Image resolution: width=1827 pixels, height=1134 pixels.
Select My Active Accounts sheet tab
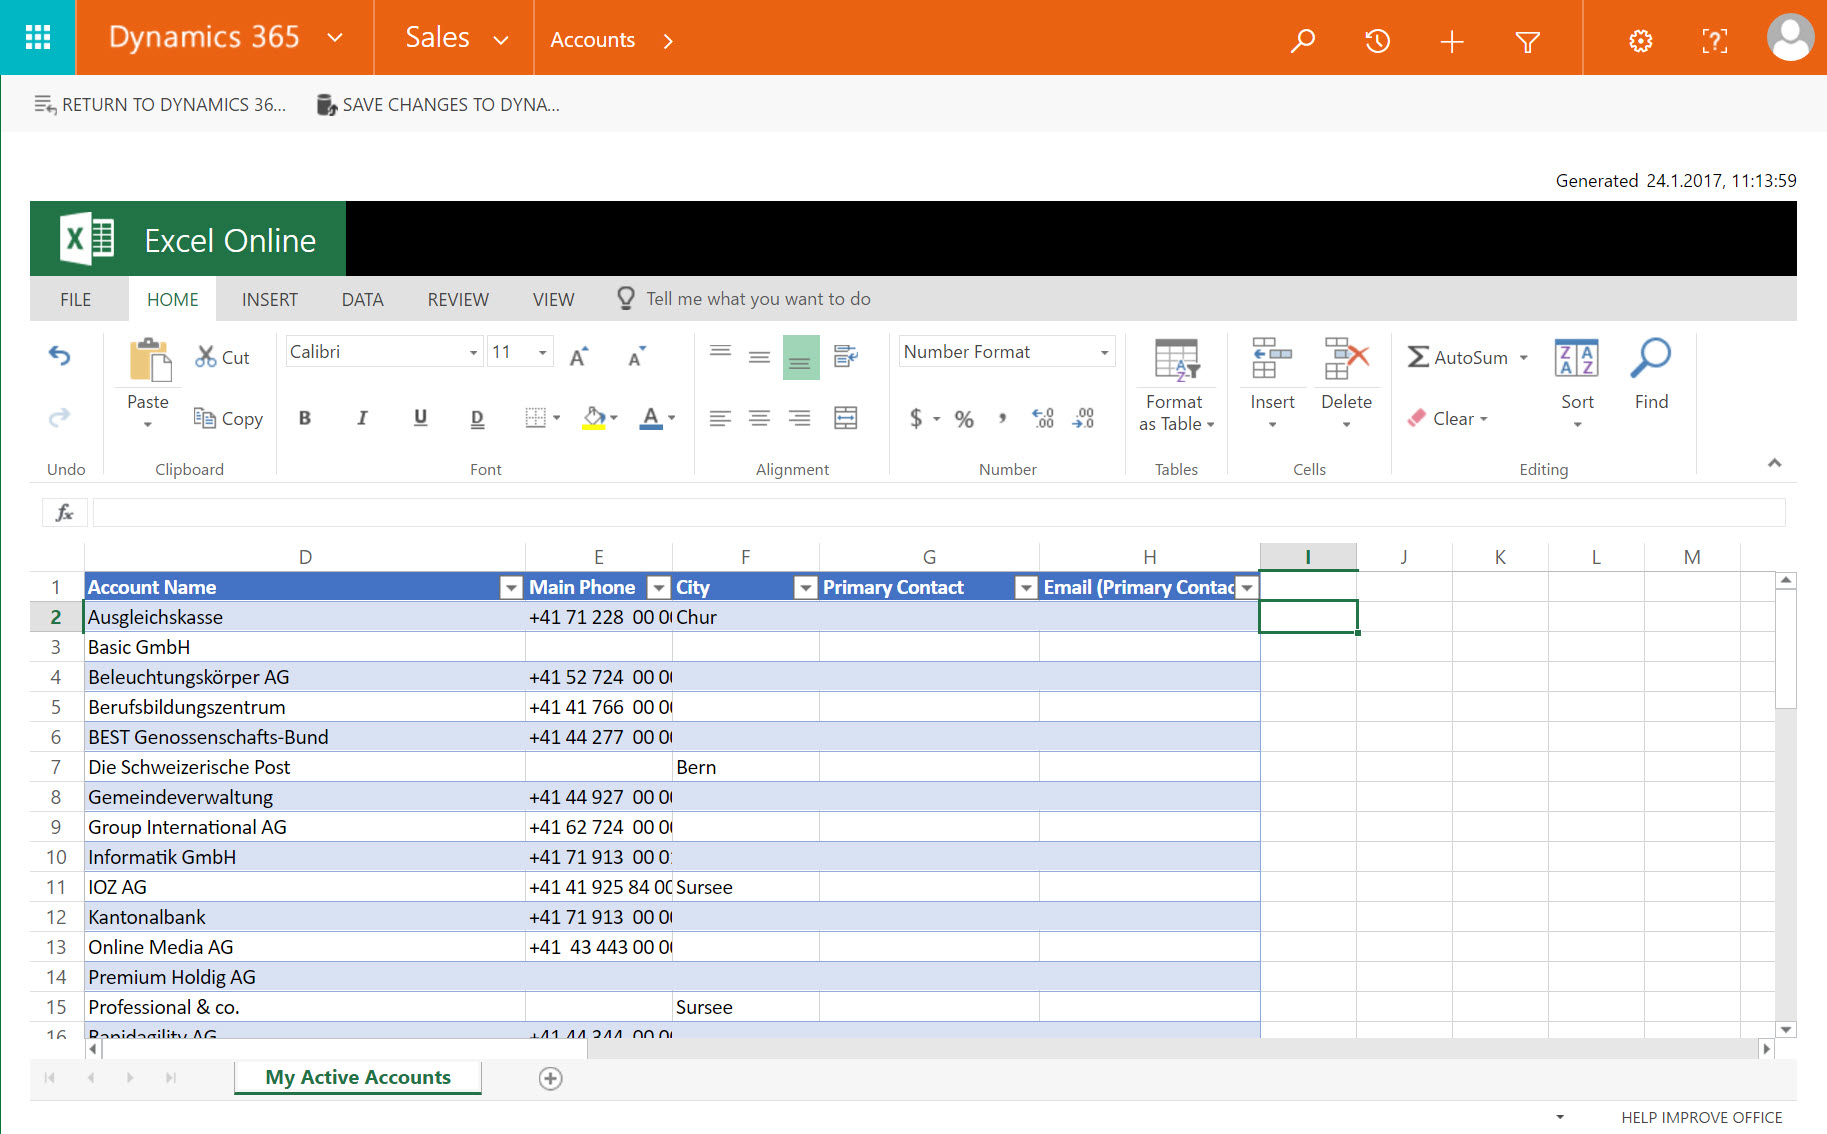click(x=358, y=1078)
